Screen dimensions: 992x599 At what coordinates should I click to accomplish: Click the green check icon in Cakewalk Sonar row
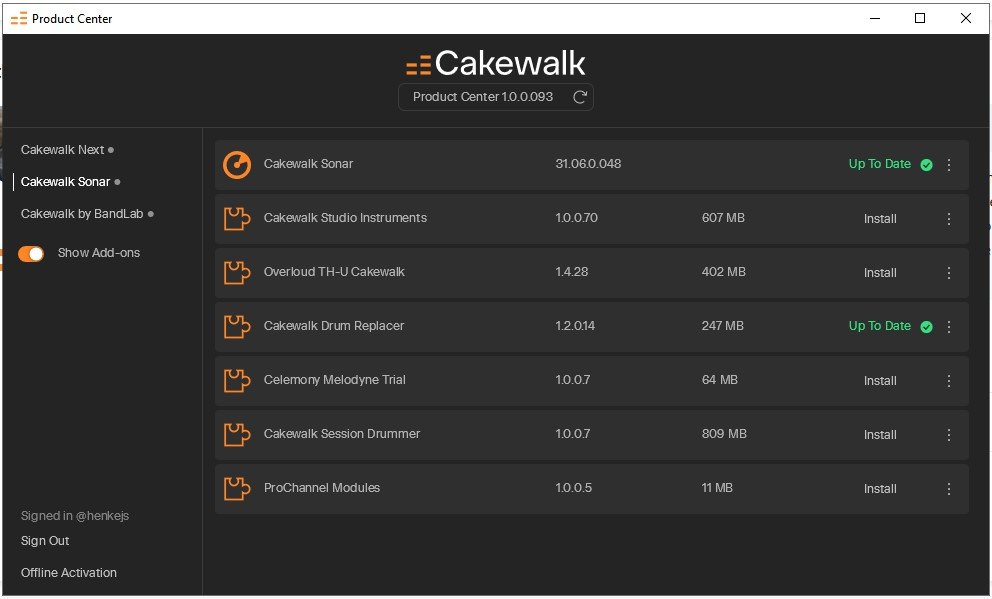926,165
